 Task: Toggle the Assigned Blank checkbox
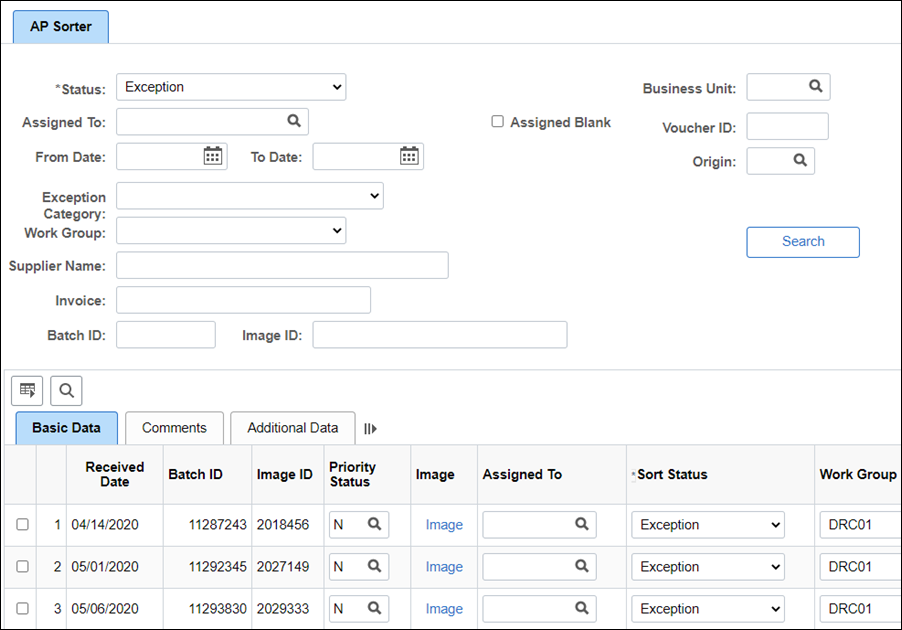(x=498, y=121)
